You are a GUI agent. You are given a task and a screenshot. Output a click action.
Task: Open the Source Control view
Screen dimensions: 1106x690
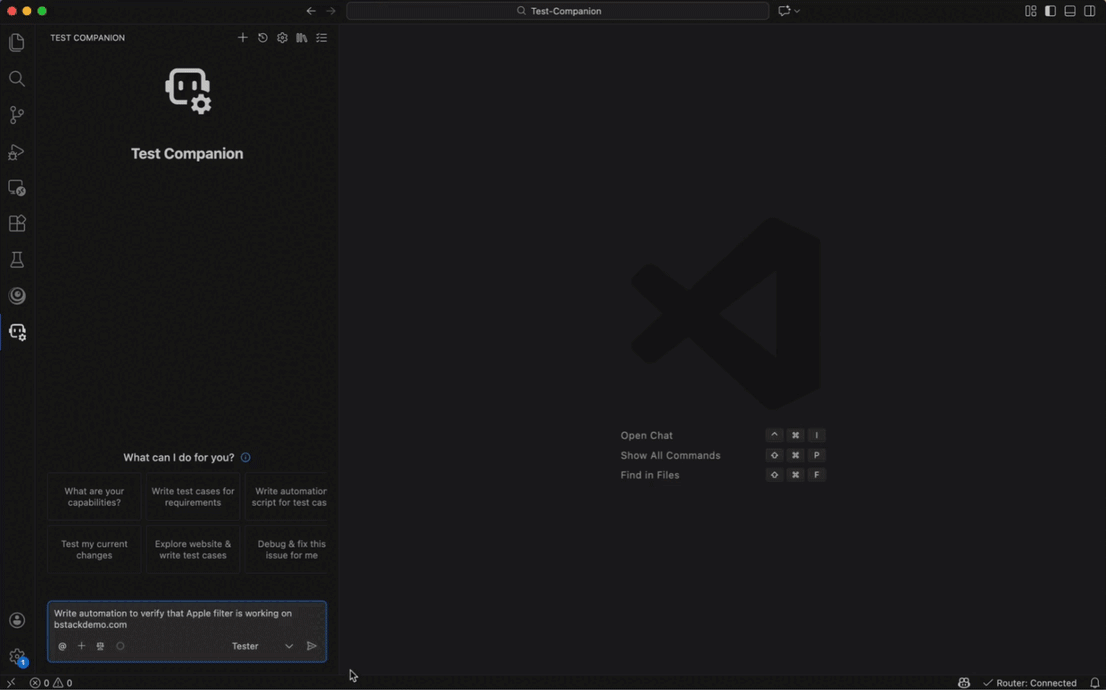tap(17, 115)
